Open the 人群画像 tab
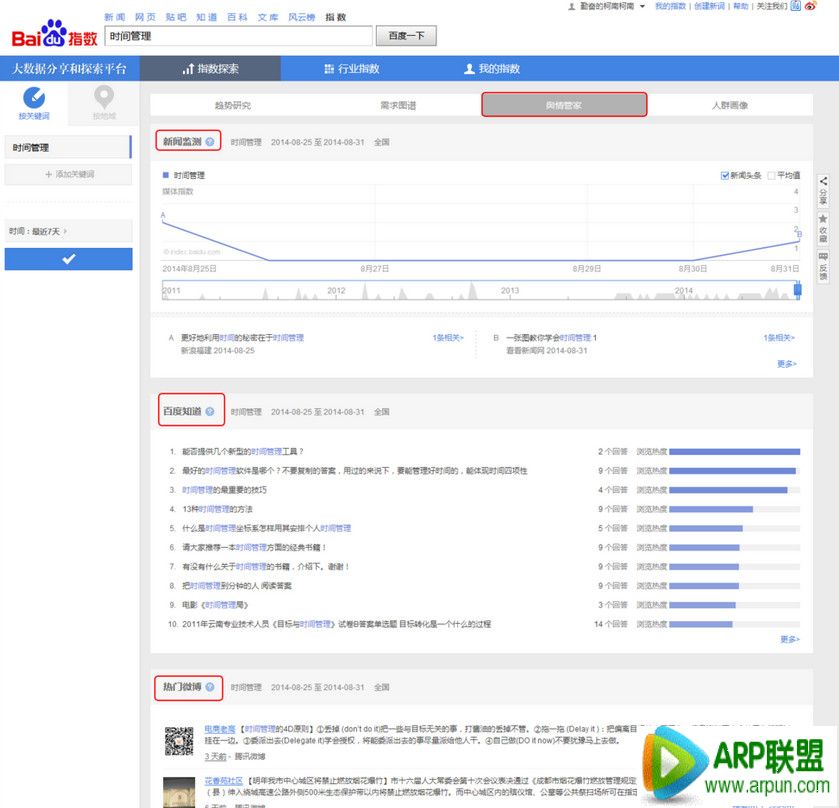This screenshot has width=839, height=808. 729,105
